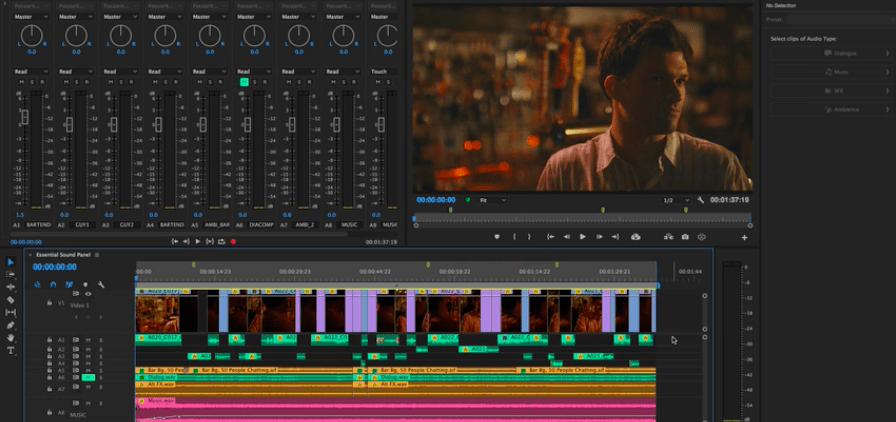Click the timeline timecode 00:00:00:00 field
Screen dimensions: 896x422
click(x=54, y=267)
